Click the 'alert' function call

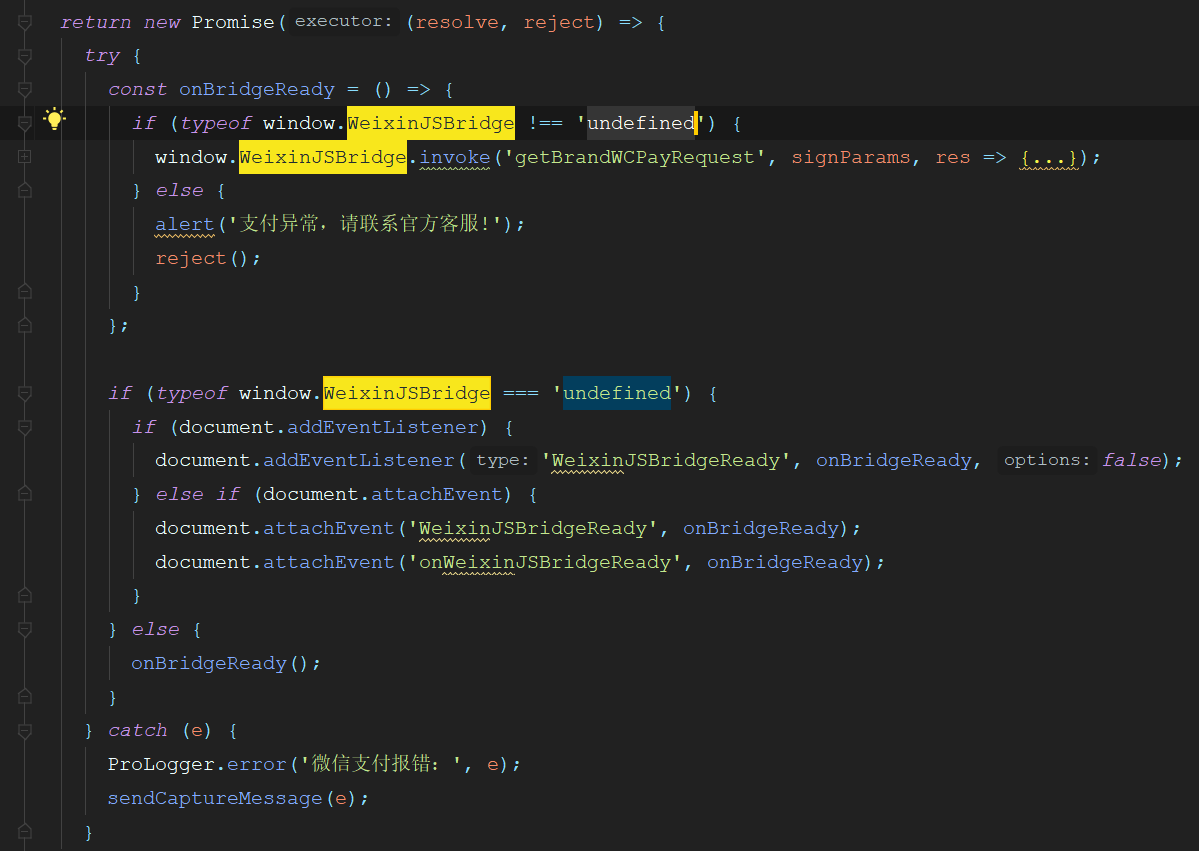tap(185, 225)
